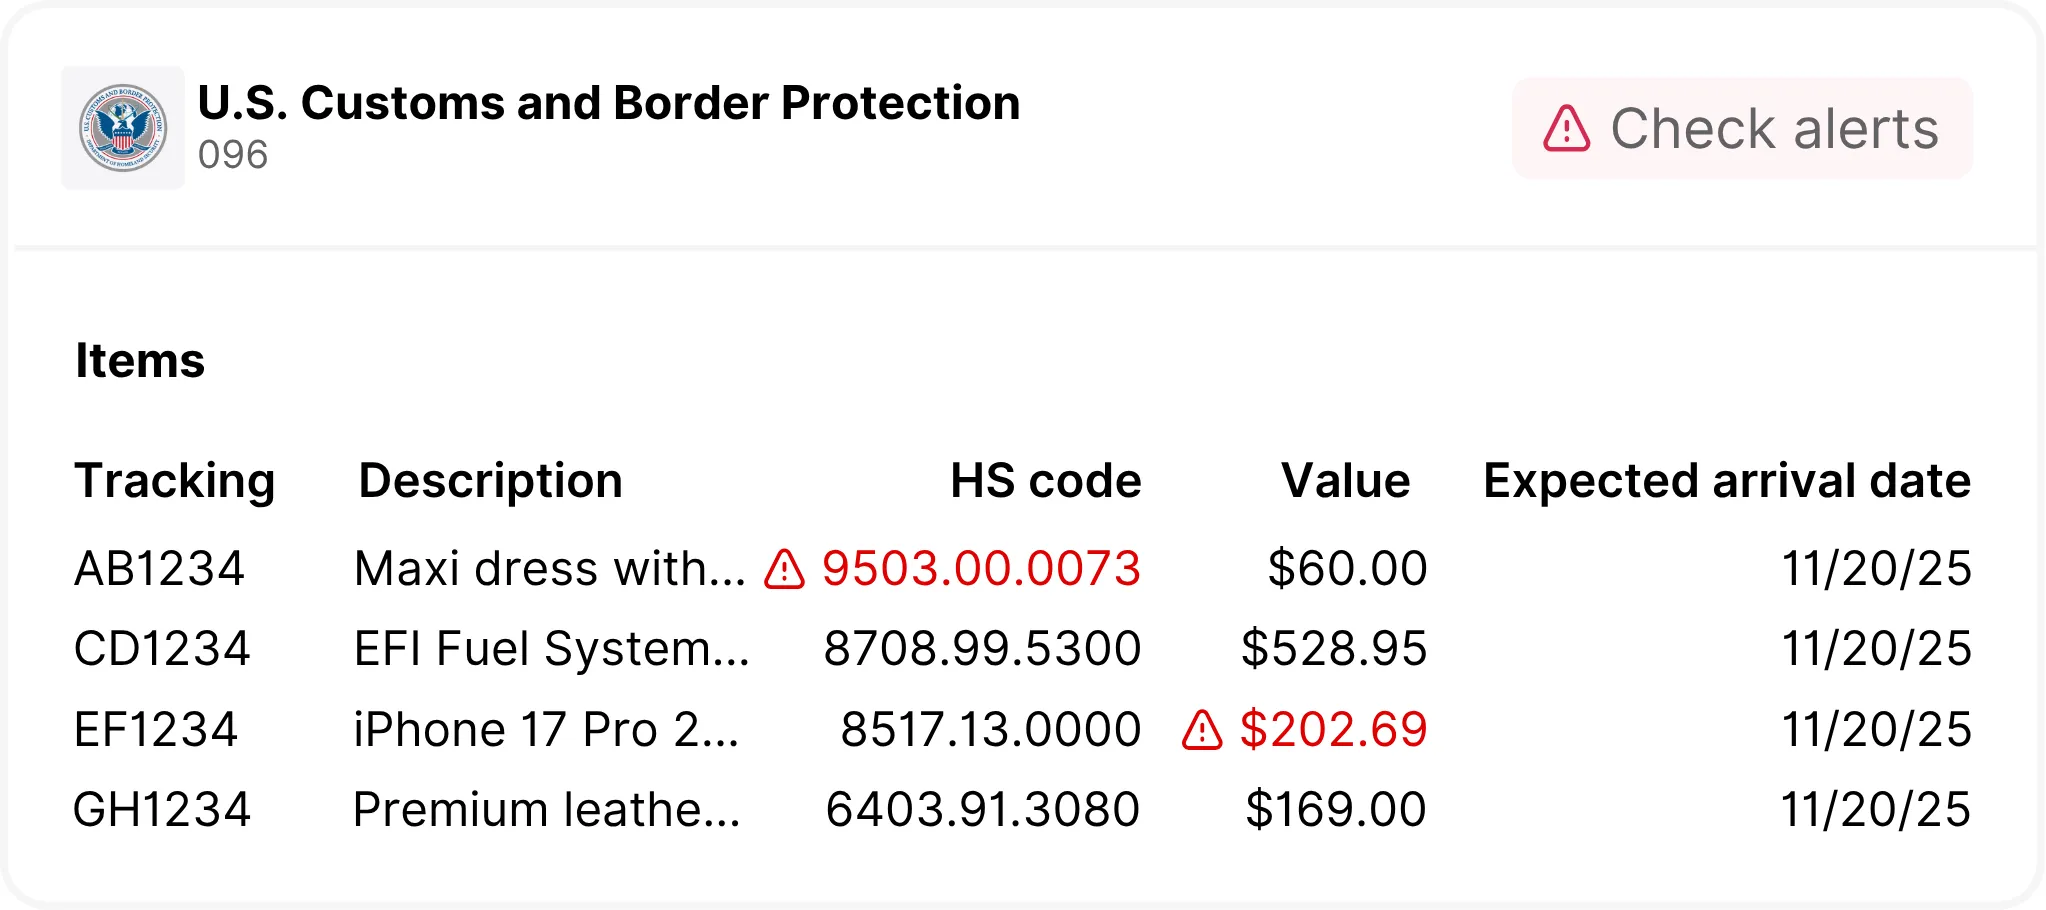Screen dimensions: 2046x910
Task: Select tracking number EF1234
Action: pyautogui.click(x=156, y=730)
